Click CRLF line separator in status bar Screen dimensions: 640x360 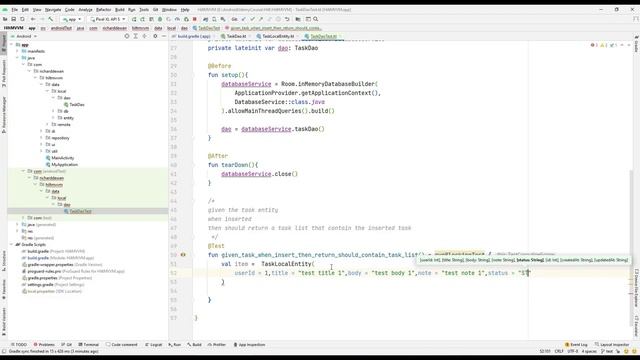pos(559,351)
